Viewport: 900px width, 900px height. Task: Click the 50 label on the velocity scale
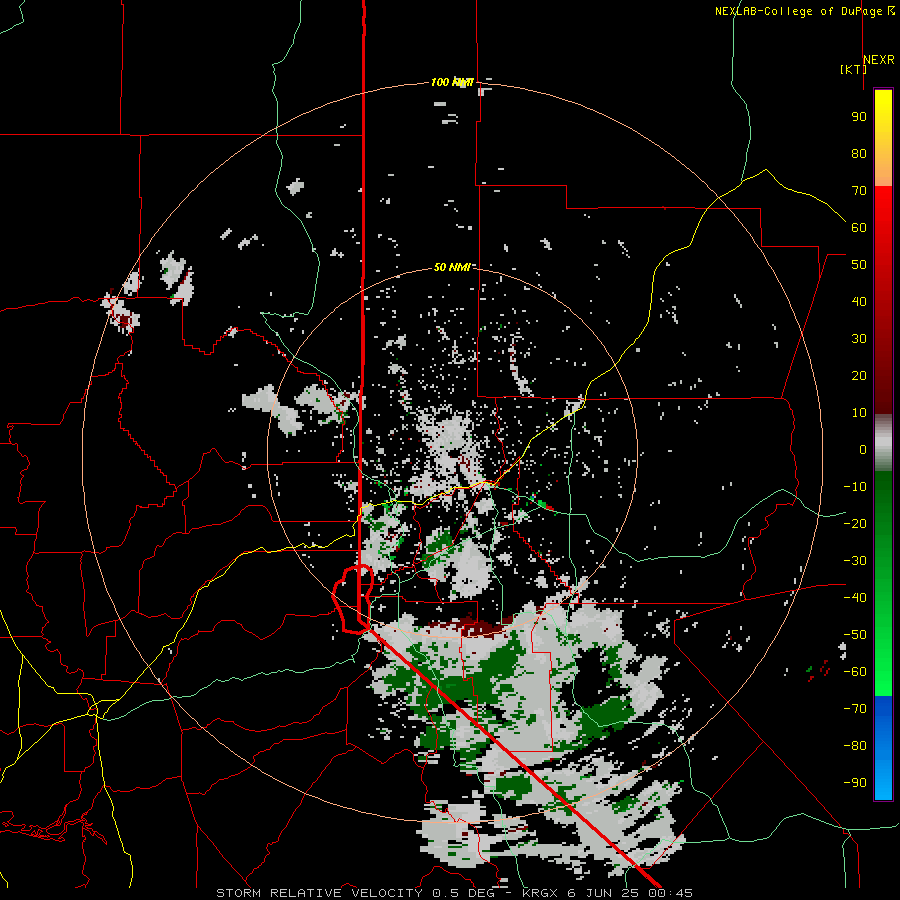coord(859,265)
